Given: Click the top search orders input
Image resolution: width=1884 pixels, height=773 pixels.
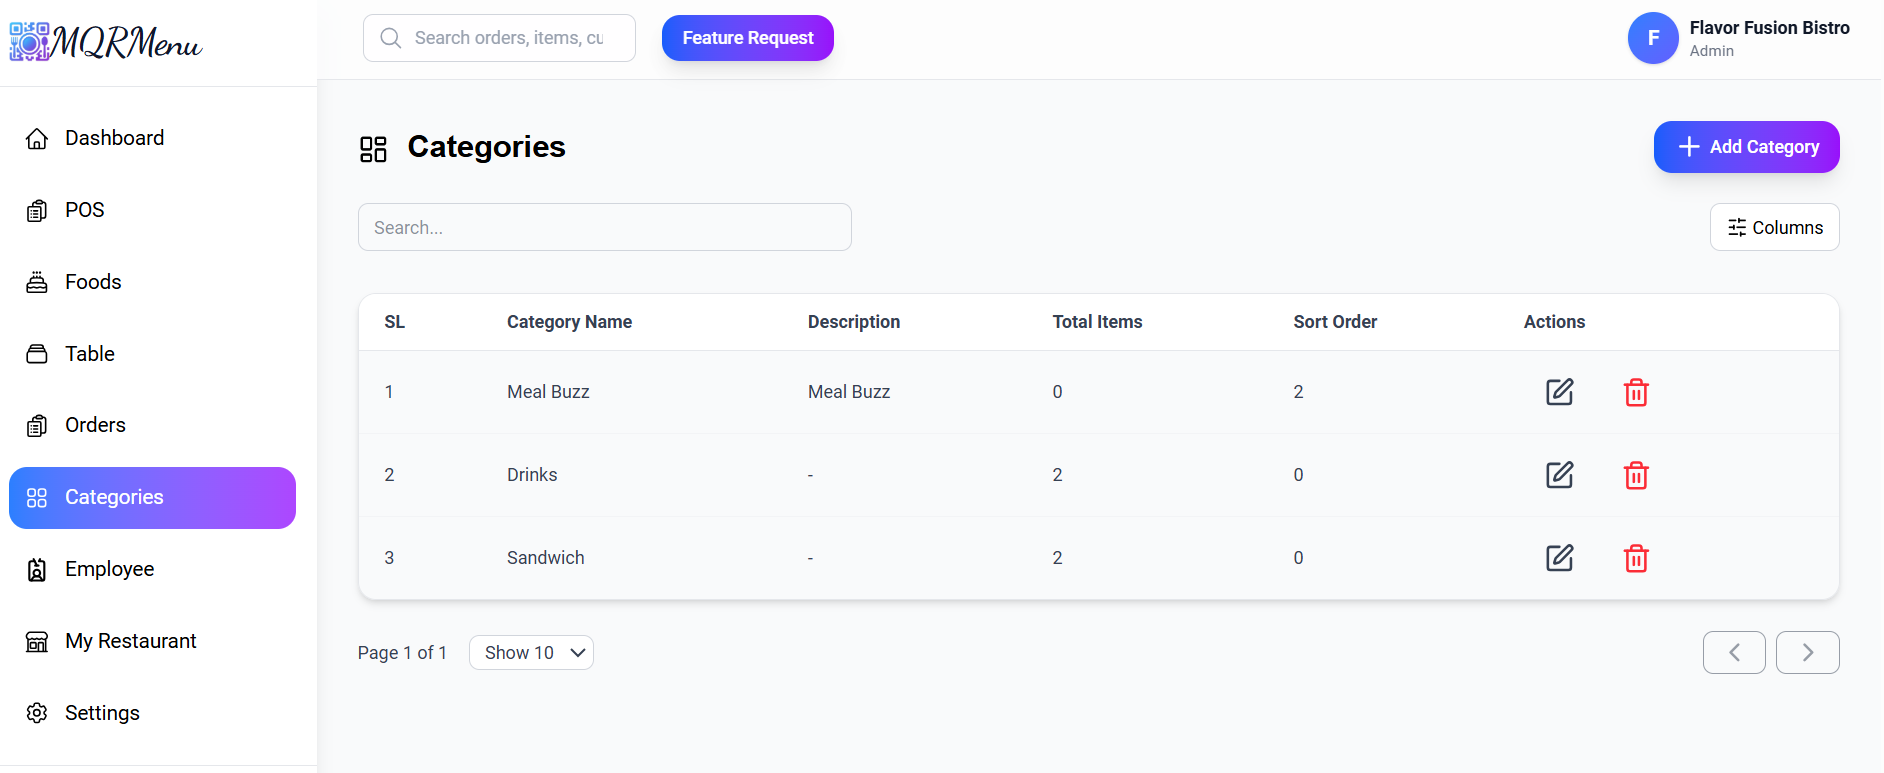Looking at the screenshot, I should pos(507,38).
